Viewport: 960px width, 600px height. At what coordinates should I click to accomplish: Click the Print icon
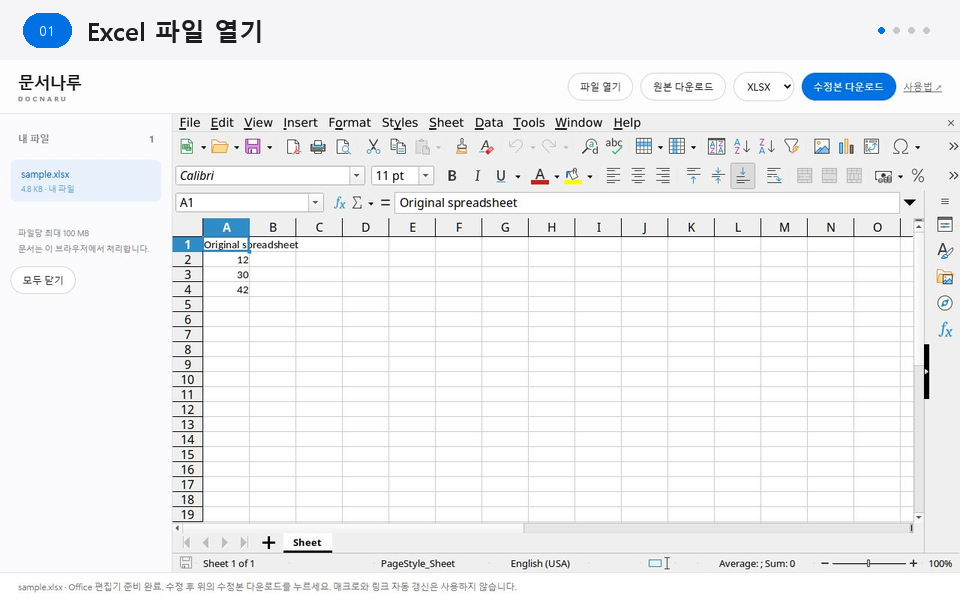318,146
